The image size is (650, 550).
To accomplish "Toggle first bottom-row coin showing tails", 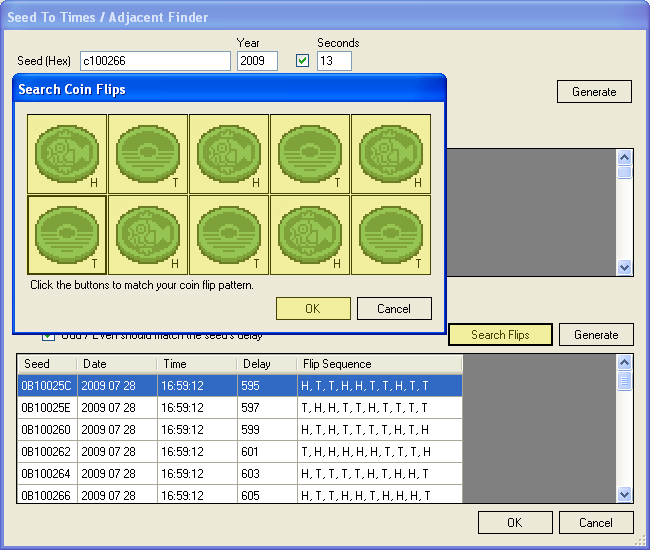I will click(66, 234).
